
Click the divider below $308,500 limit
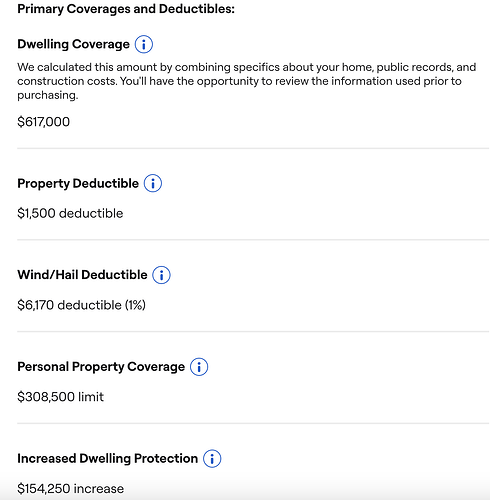pyautogui.click(x=253, y=423)
